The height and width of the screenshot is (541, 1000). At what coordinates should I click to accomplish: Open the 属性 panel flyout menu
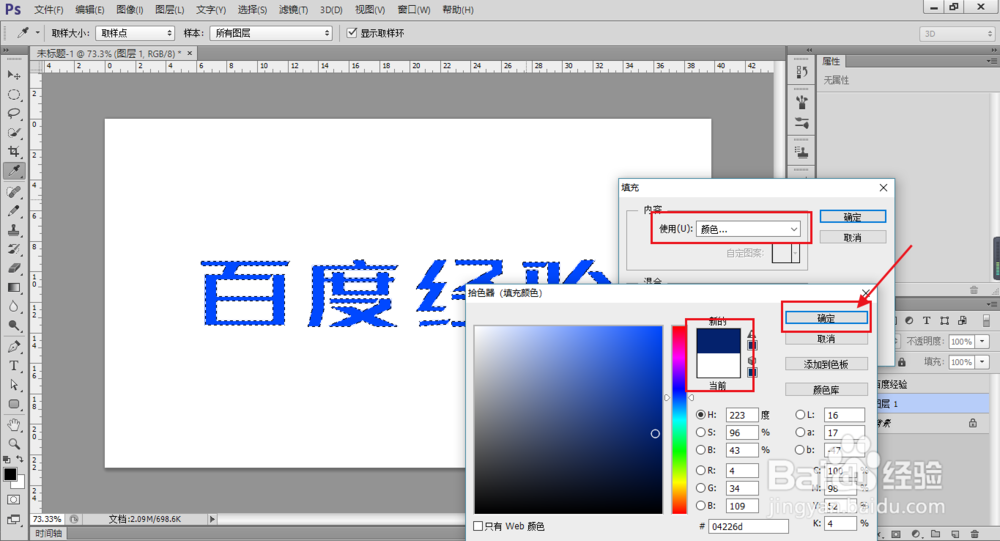[x=991, y=61]
